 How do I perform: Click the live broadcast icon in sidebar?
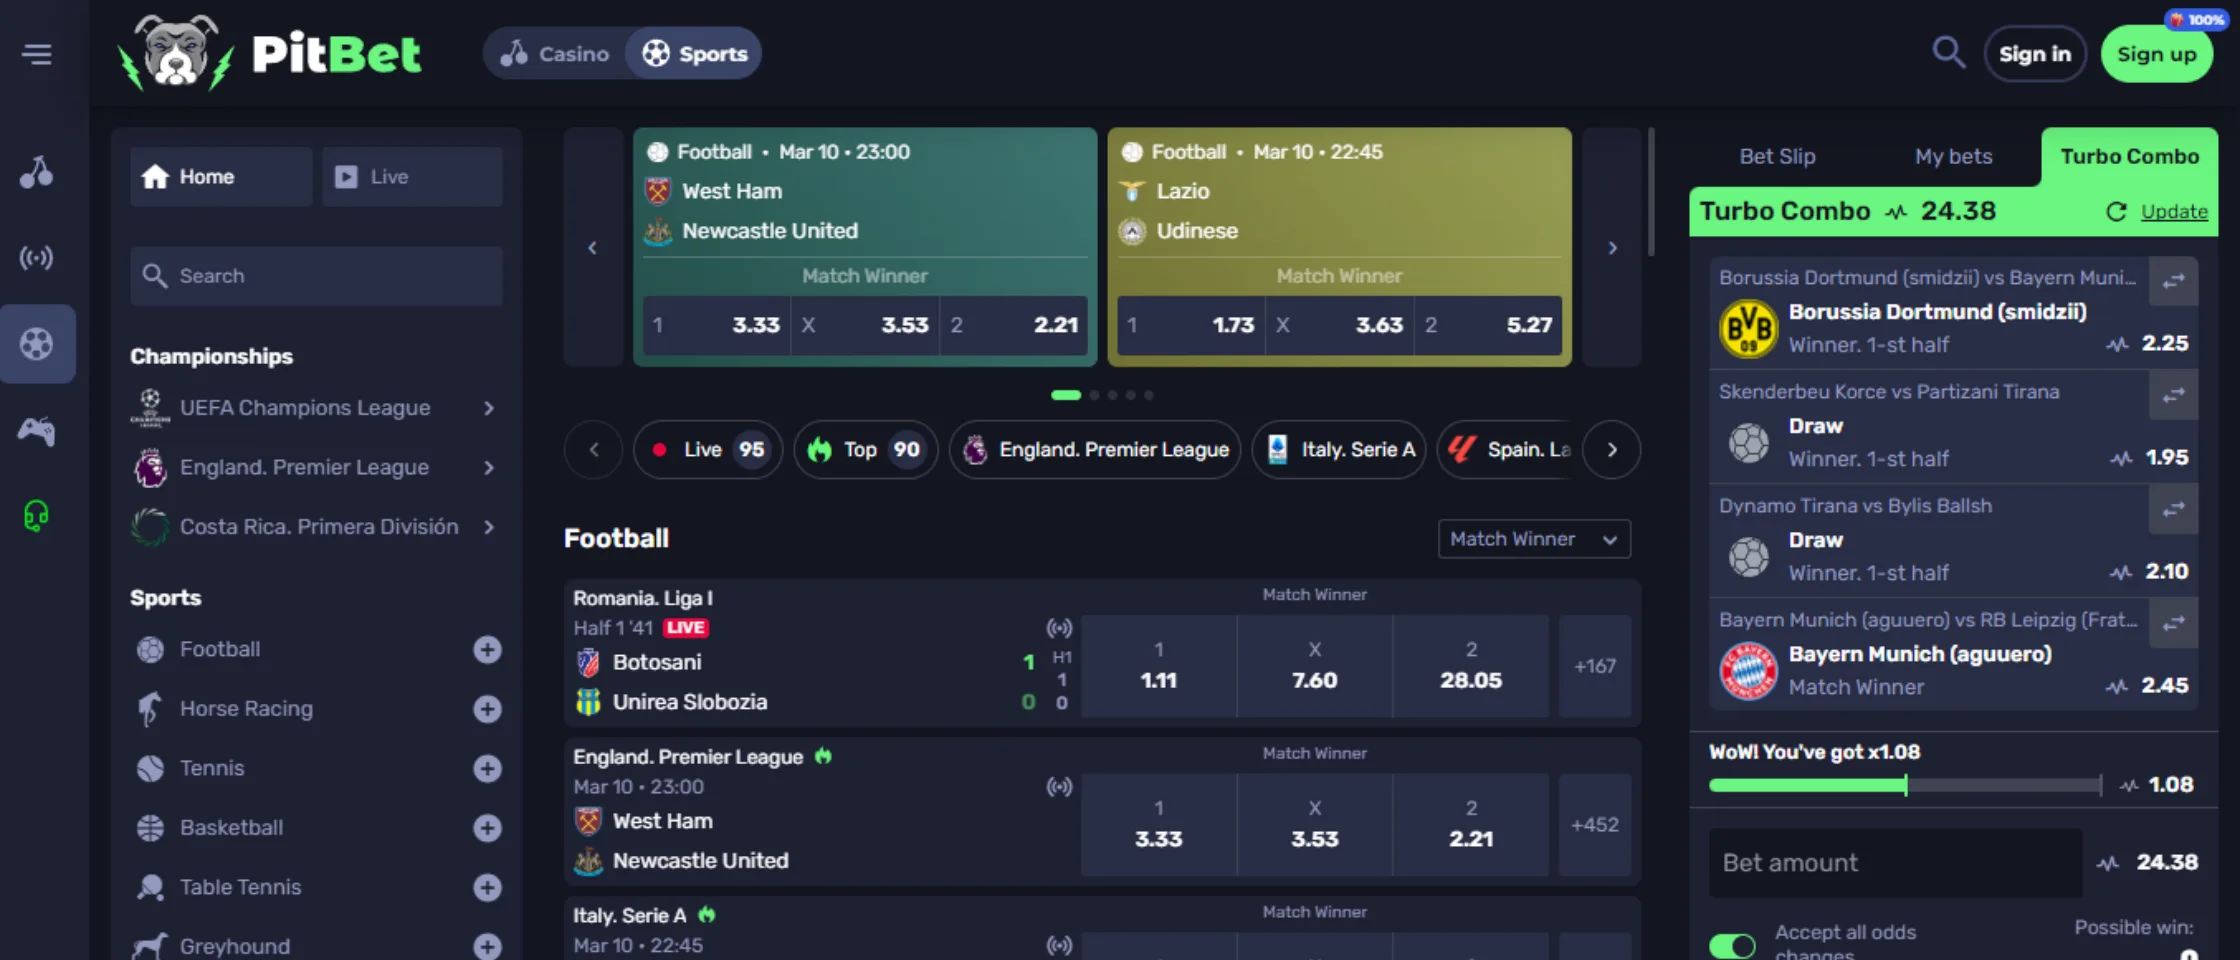tap(37, 258)
